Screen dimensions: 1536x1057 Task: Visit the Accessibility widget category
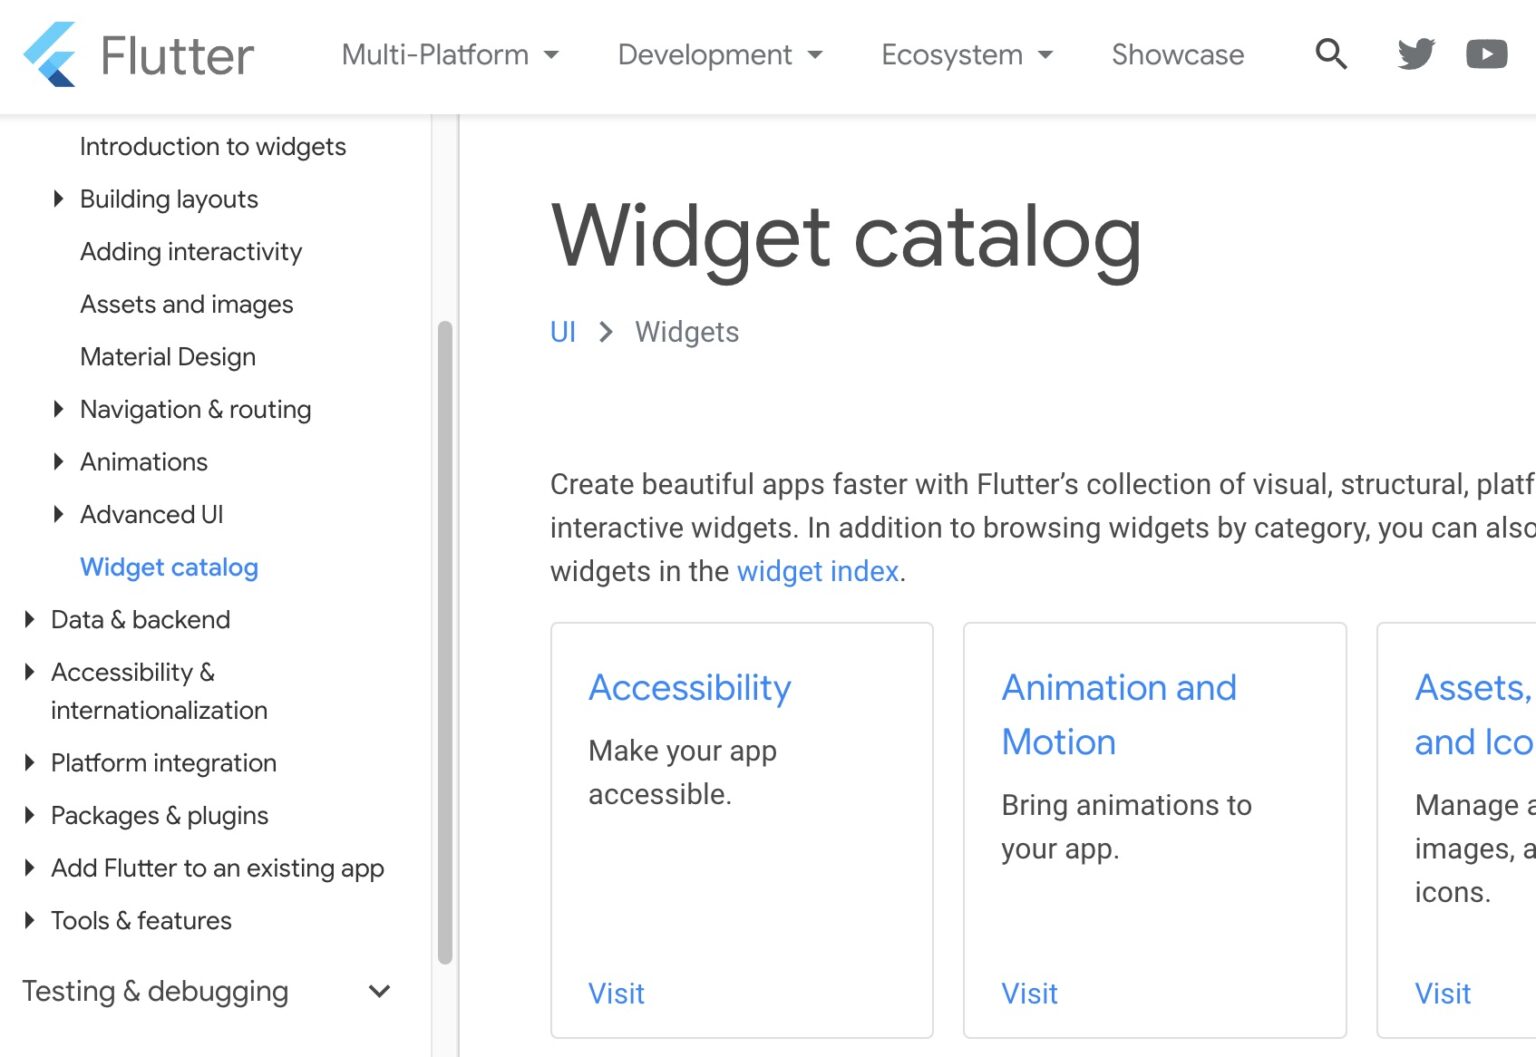[617, 993]
